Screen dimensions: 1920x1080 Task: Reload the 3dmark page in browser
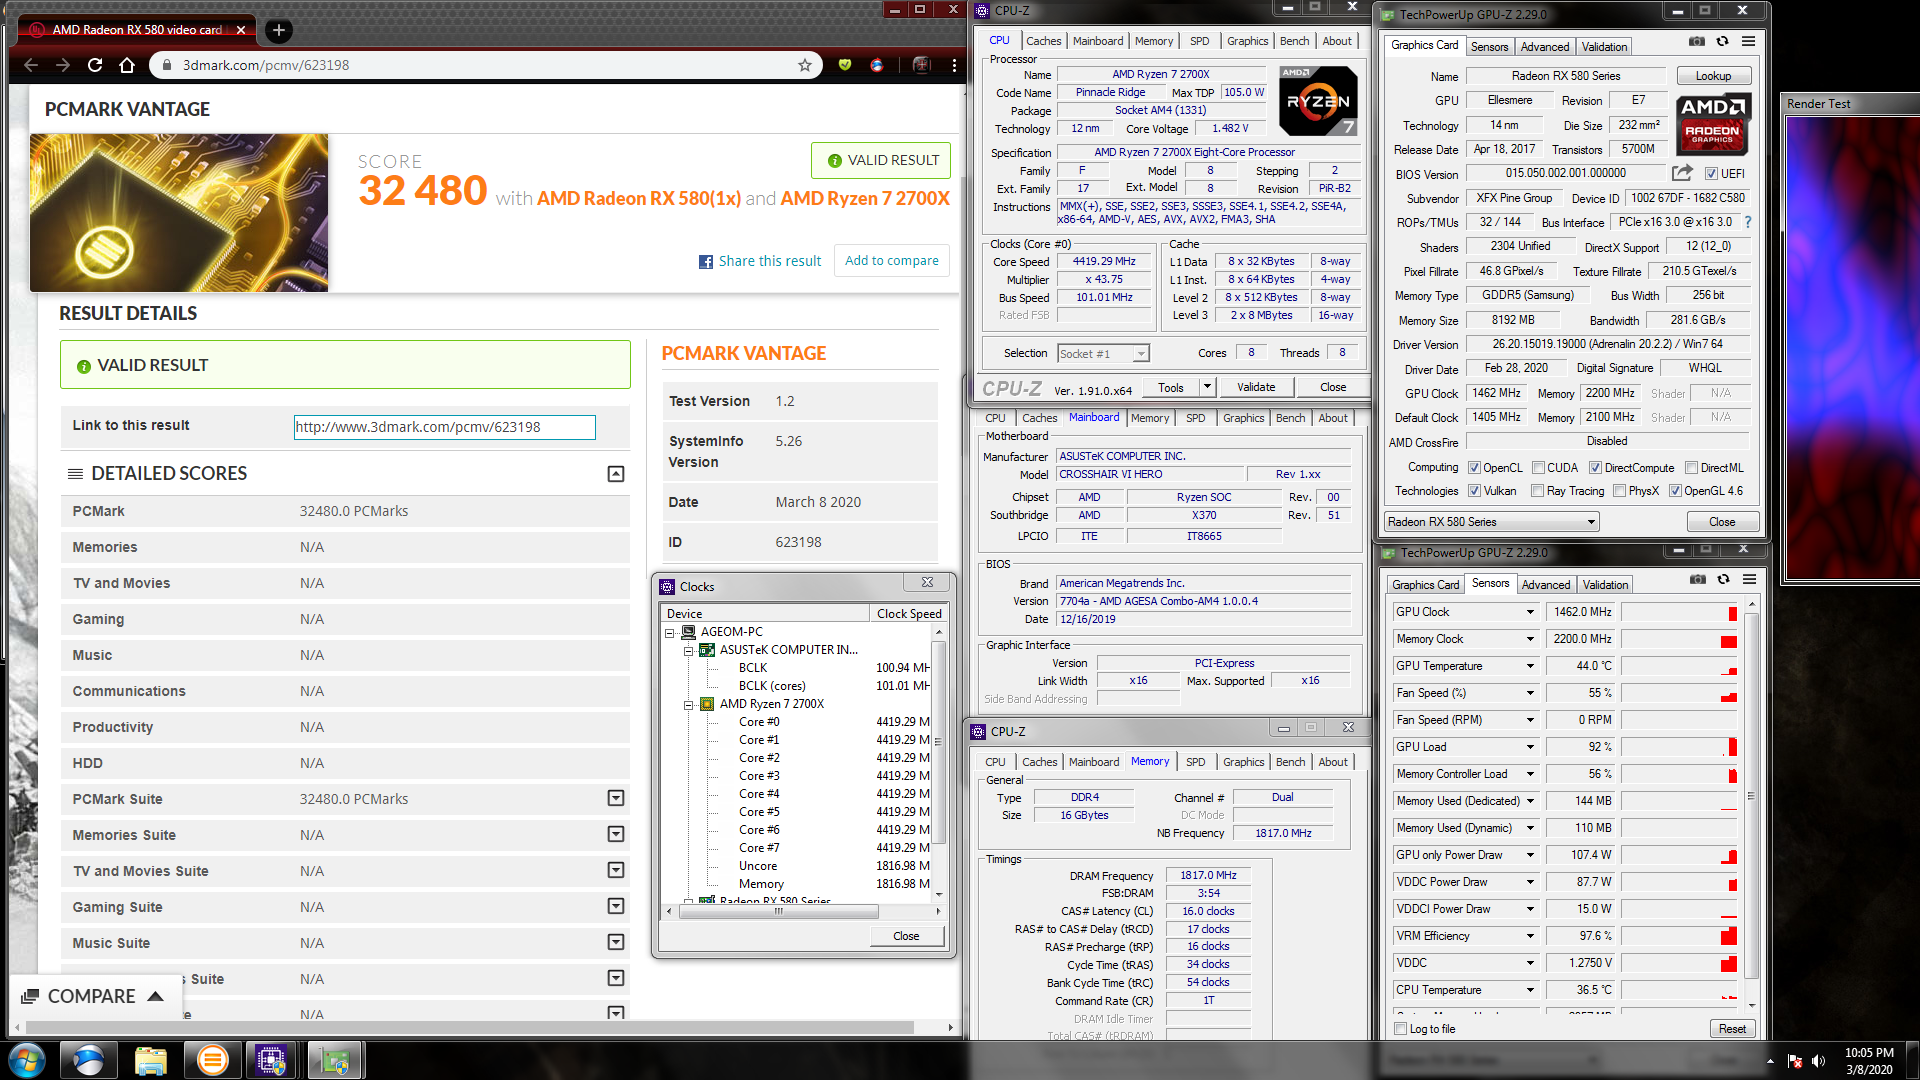coord(95,65)
